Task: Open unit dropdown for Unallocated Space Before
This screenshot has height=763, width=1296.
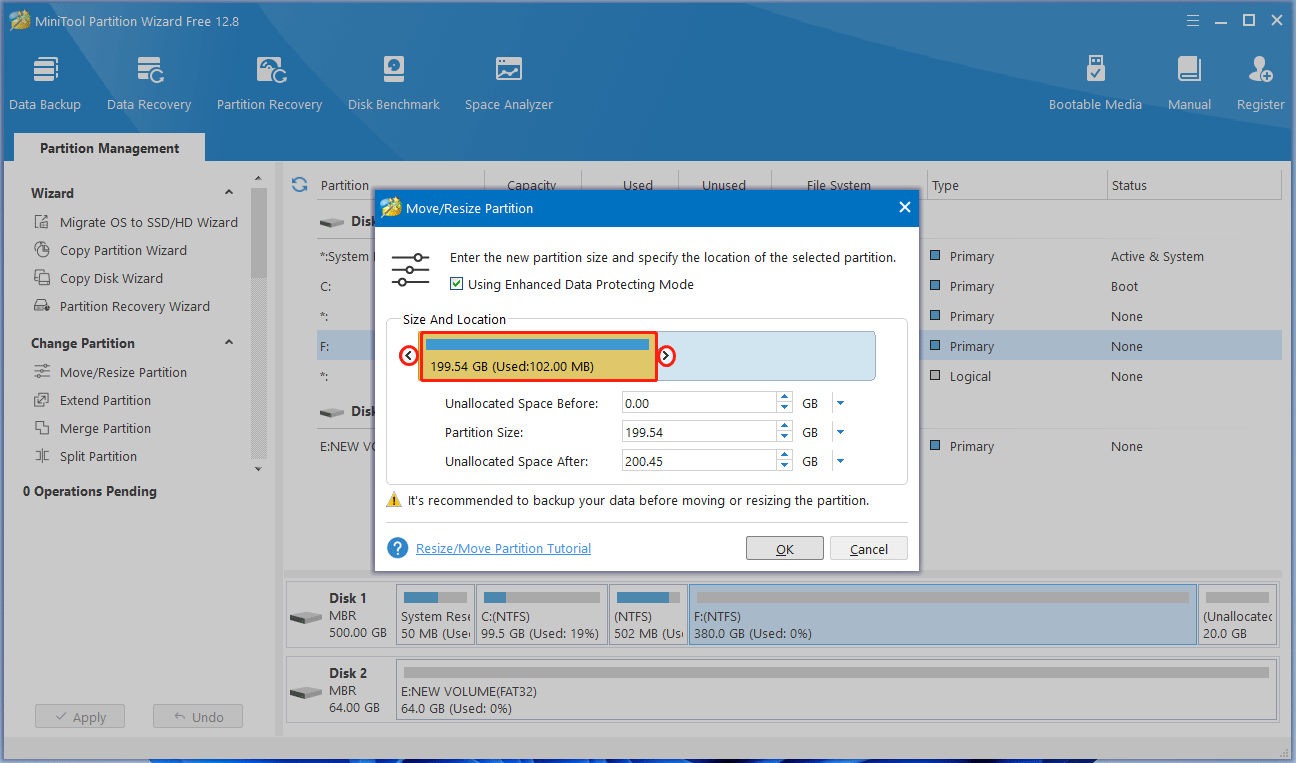Action: [x=840, y=403]
